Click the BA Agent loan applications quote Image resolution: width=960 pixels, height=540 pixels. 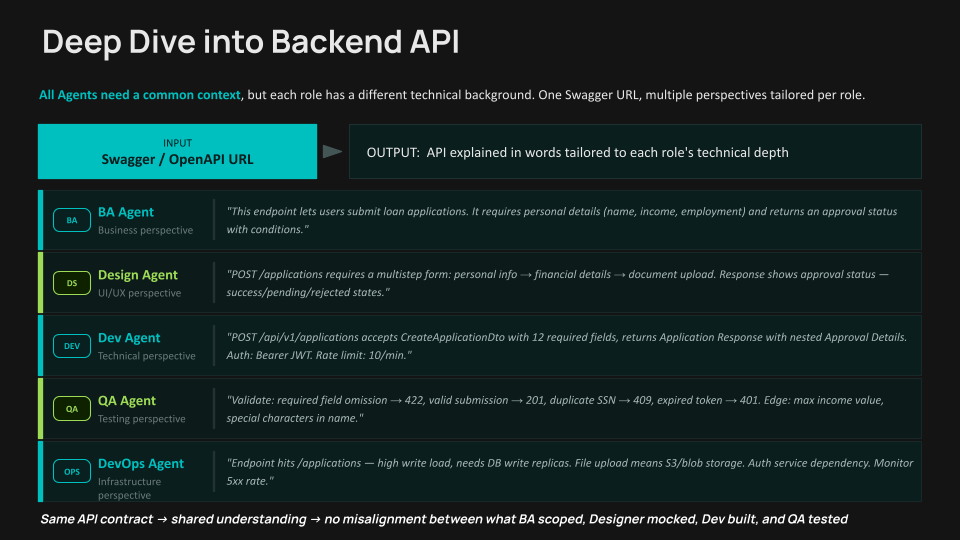coord(562,220)
